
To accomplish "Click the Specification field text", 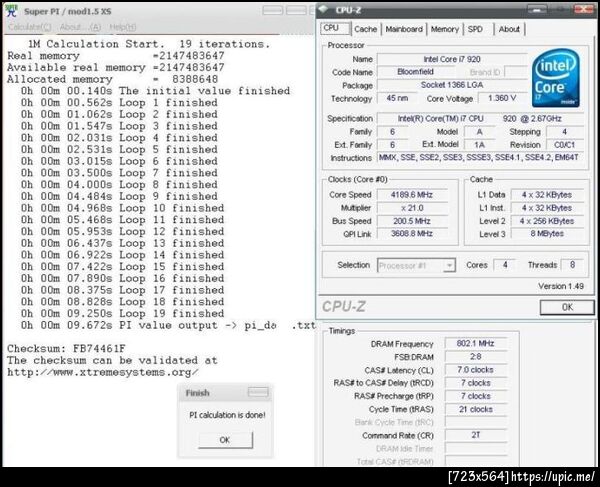I will 481,119.
